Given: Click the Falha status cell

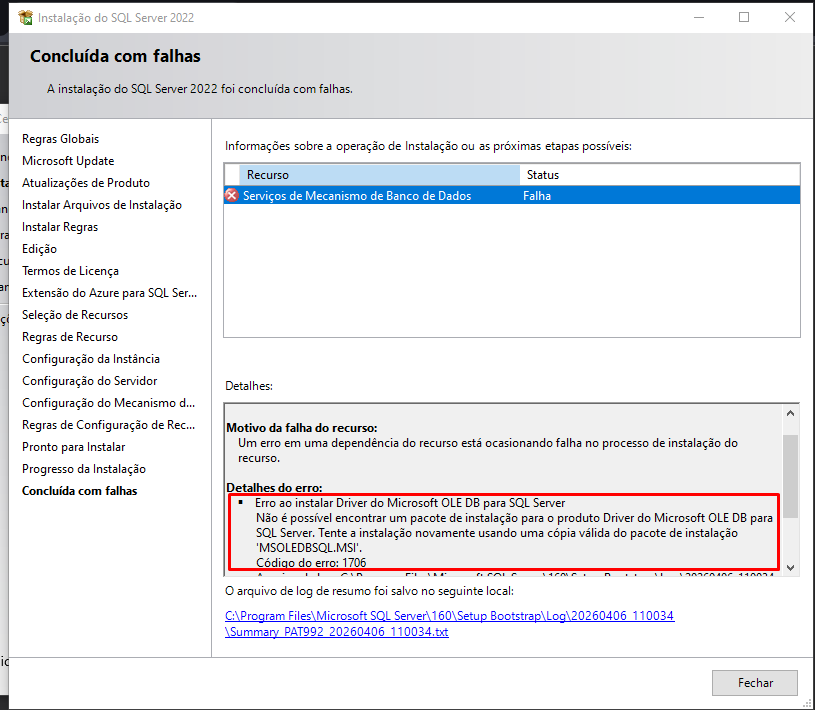Looking at the screenshot, I should 537,196.
